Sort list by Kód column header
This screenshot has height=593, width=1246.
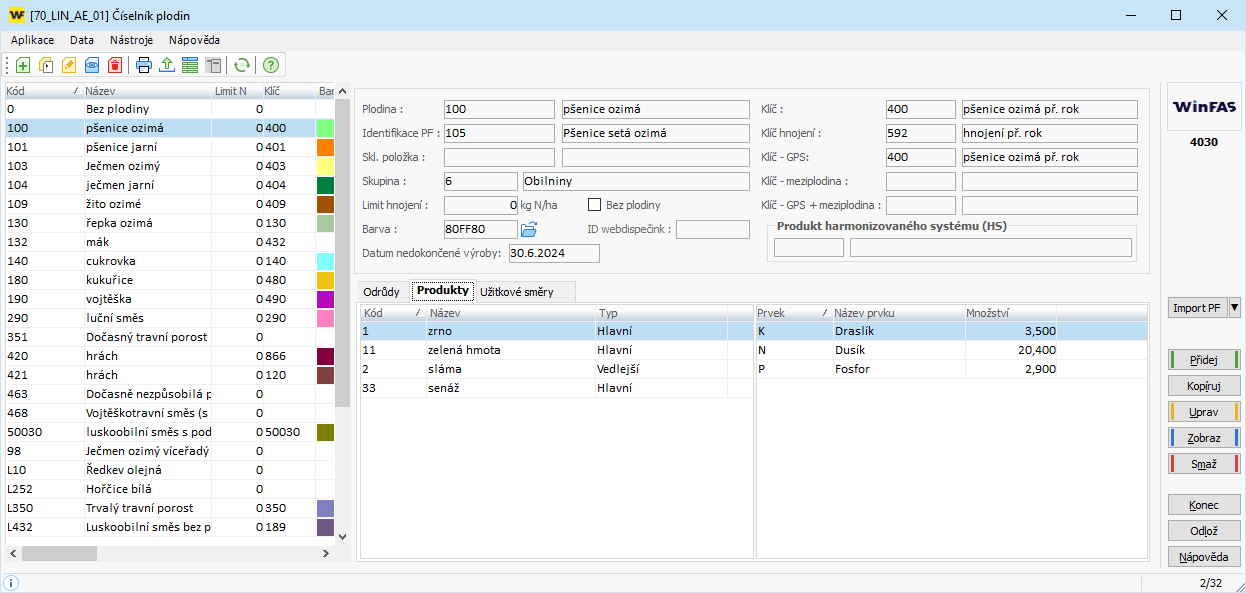(x=40, y=91)
